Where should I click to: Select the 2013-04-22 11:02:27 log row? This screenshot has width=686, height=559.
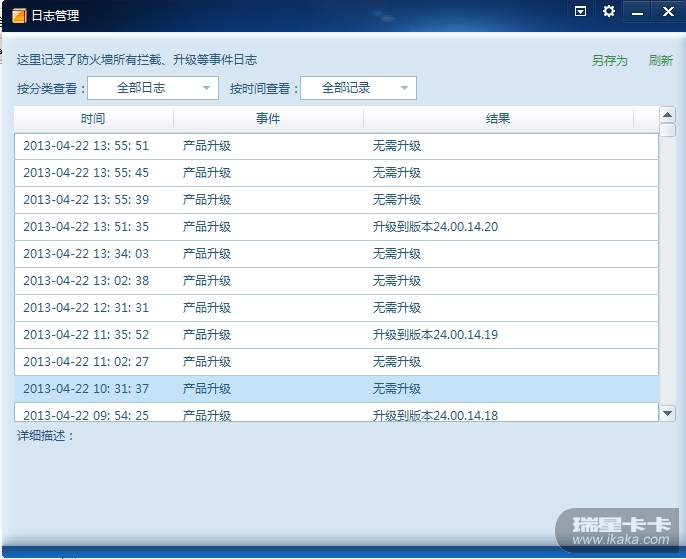tap(336, 362)
